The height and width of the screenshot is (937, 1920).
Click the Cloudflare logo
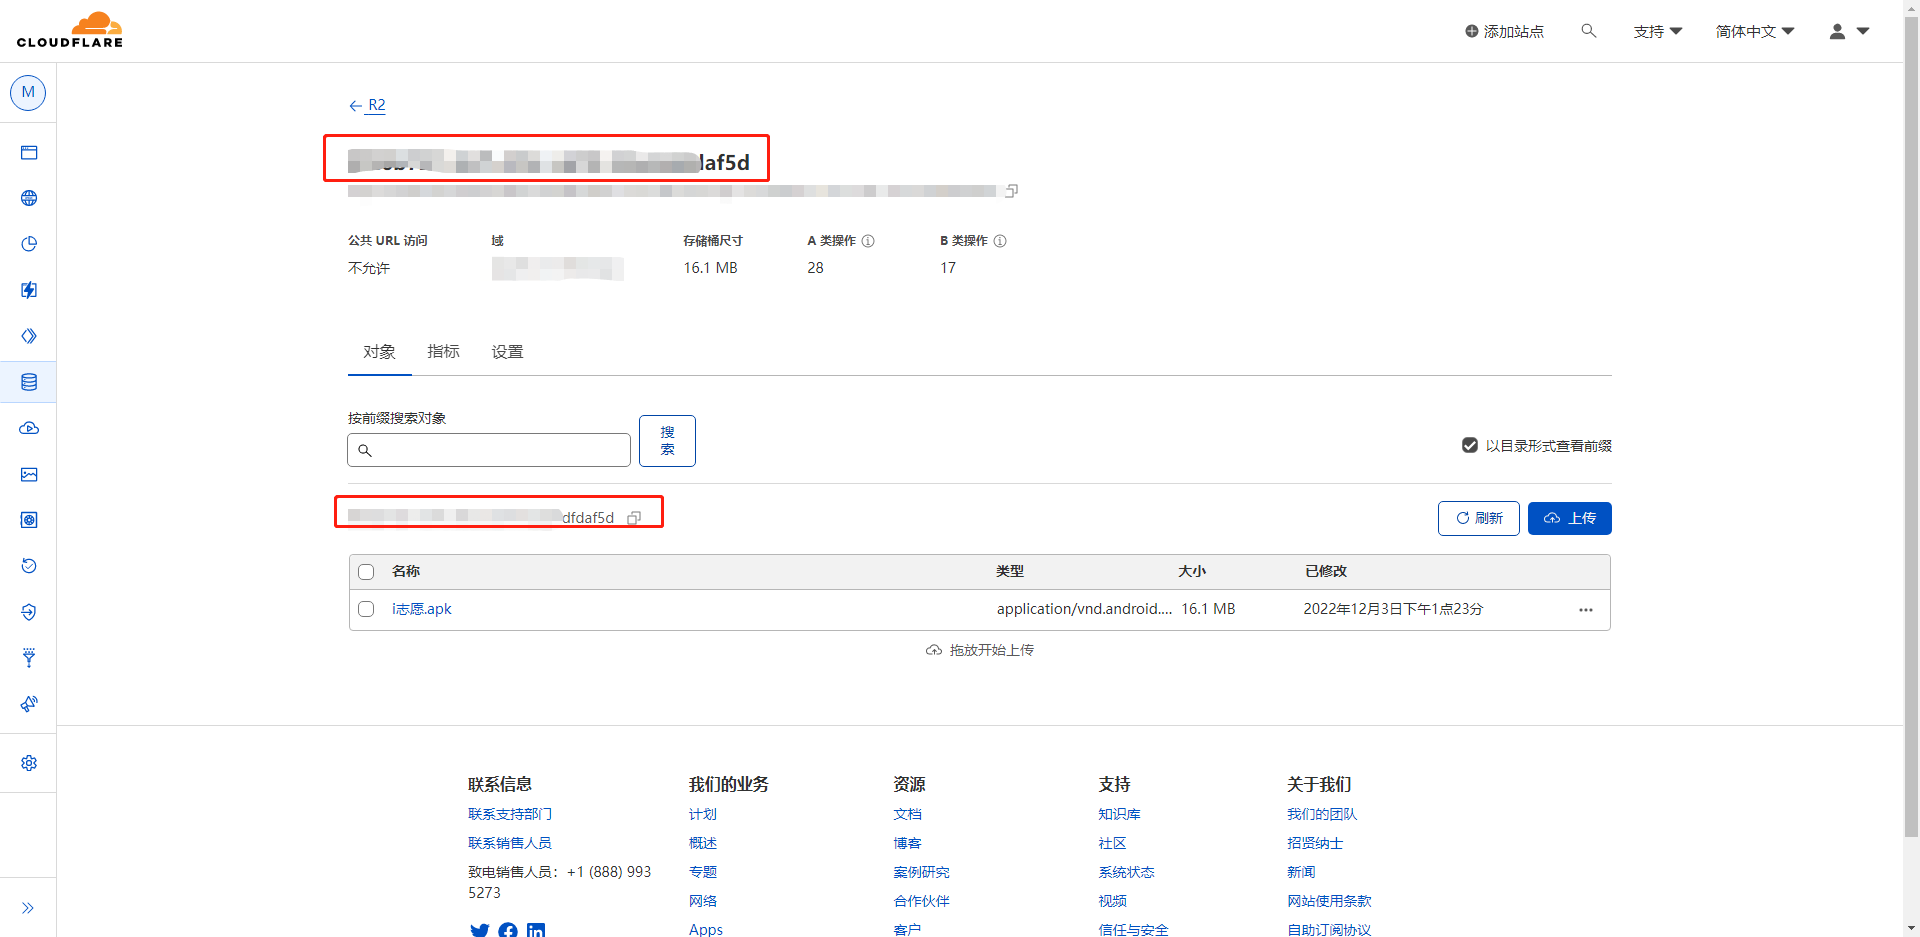tap(70, 30)
